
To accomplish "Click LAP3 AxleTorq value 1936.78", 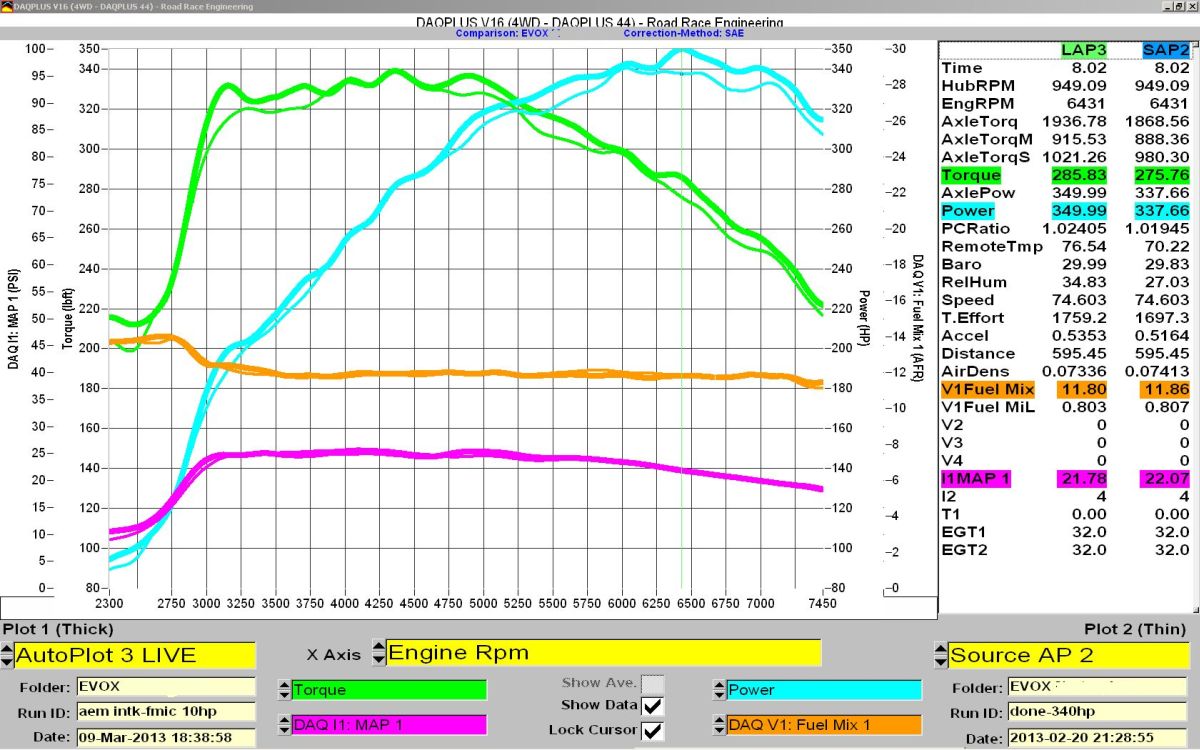I will pos(1074,122).
